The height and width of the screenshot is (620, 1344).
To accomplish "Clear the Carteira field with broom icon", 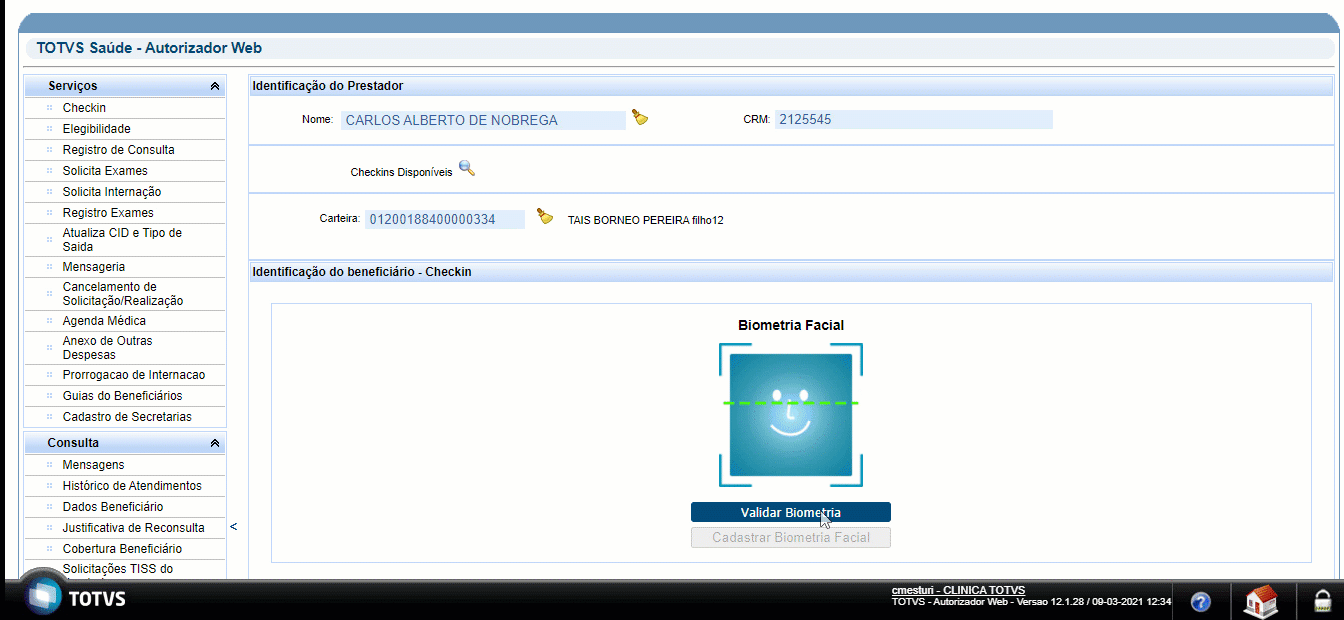I will pyautogui.click(x=545, y=216).
